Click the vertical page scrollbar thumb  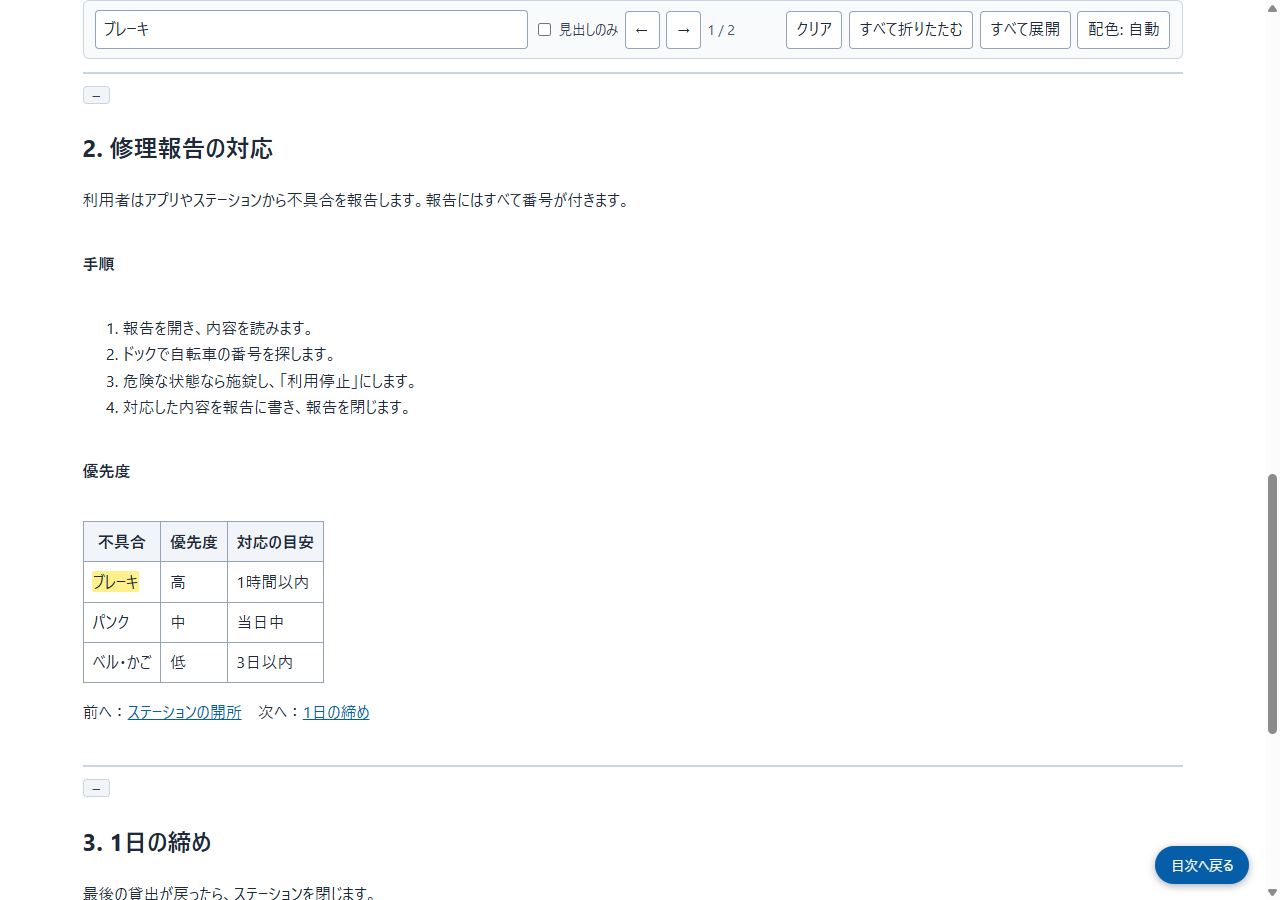coord(1273,604)
